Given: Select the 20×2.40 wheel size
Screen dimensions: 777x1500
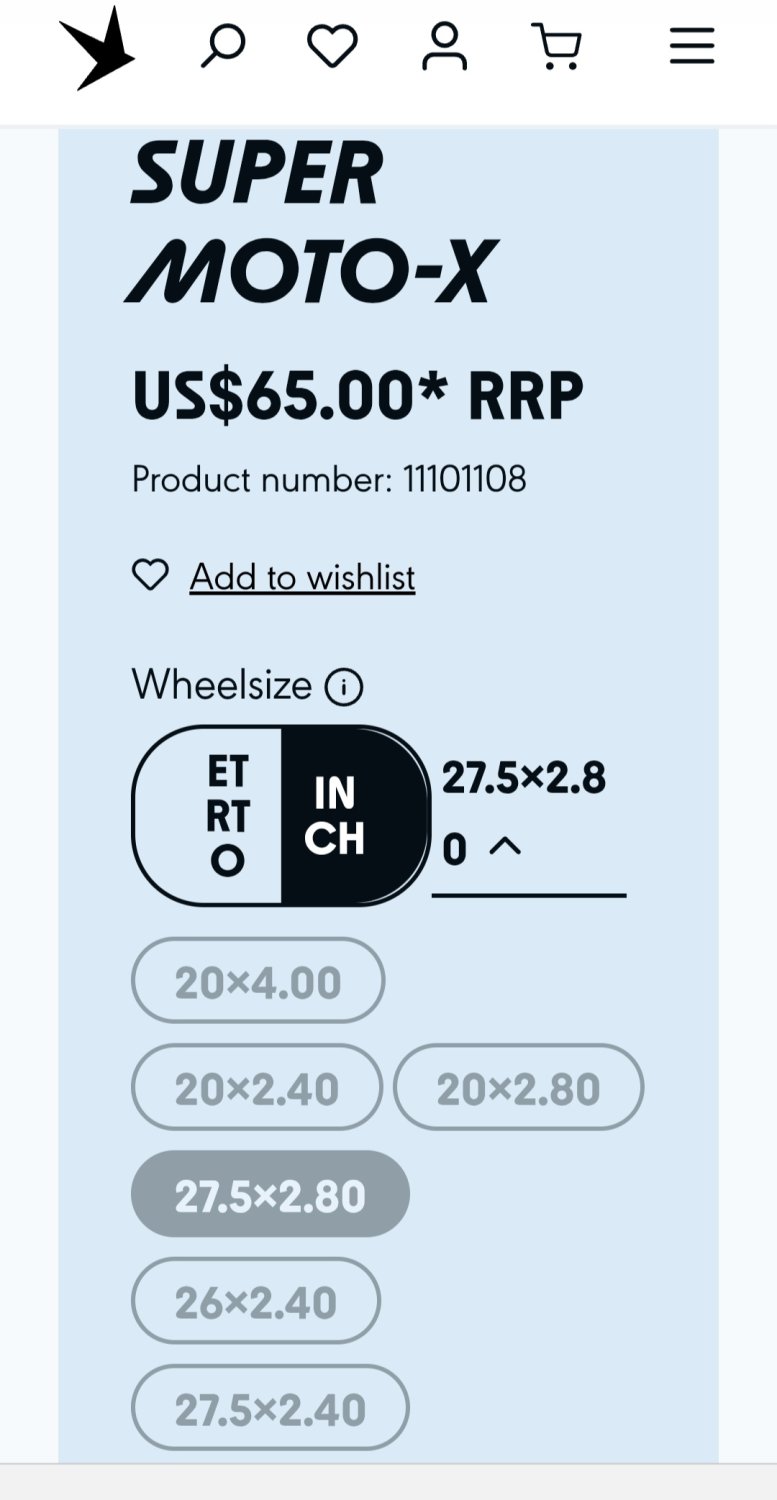Looking at the screenshot, I should tap(257, 1088).
